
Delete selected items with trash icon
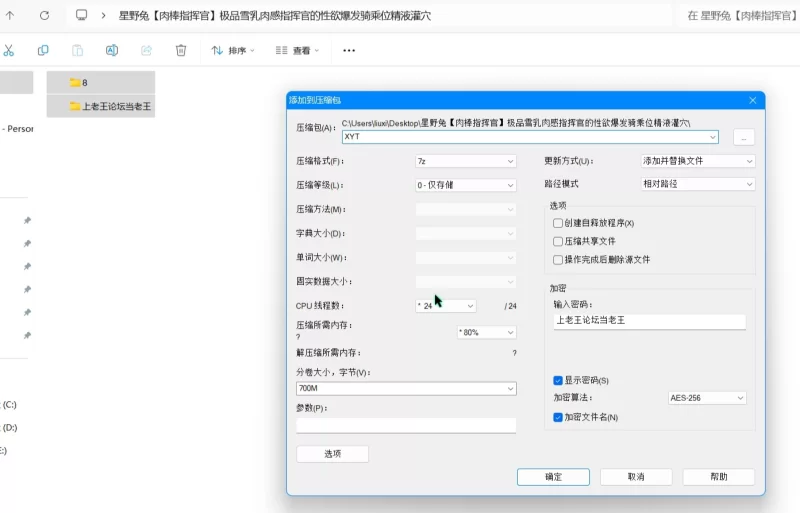pos(181,50)
